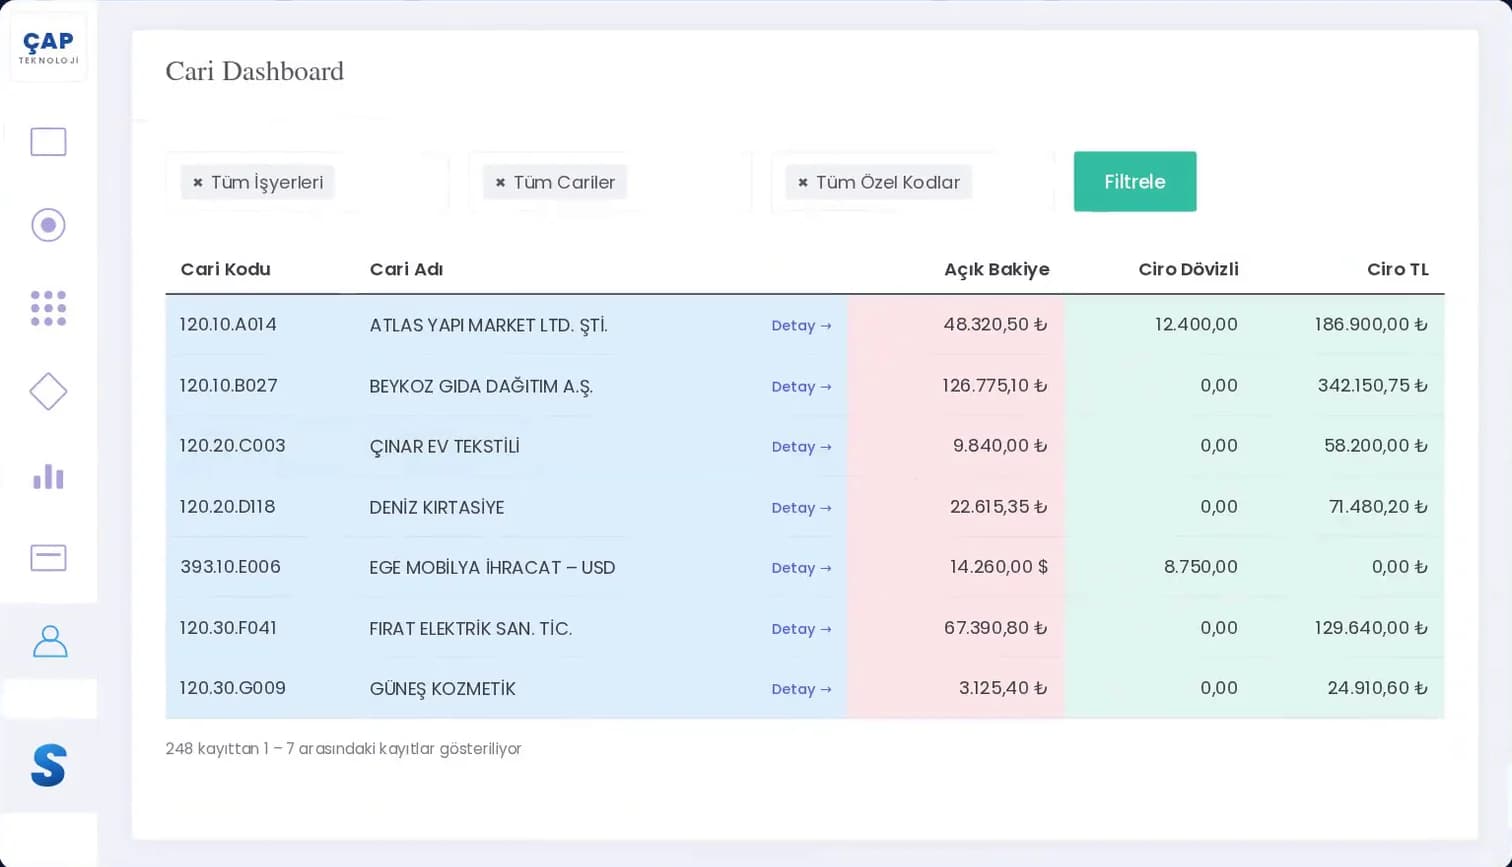1512x867 pixels.
Task: Open the dotted grid sidebar icon
Action: pyautogui.click(x=48, y=308)
